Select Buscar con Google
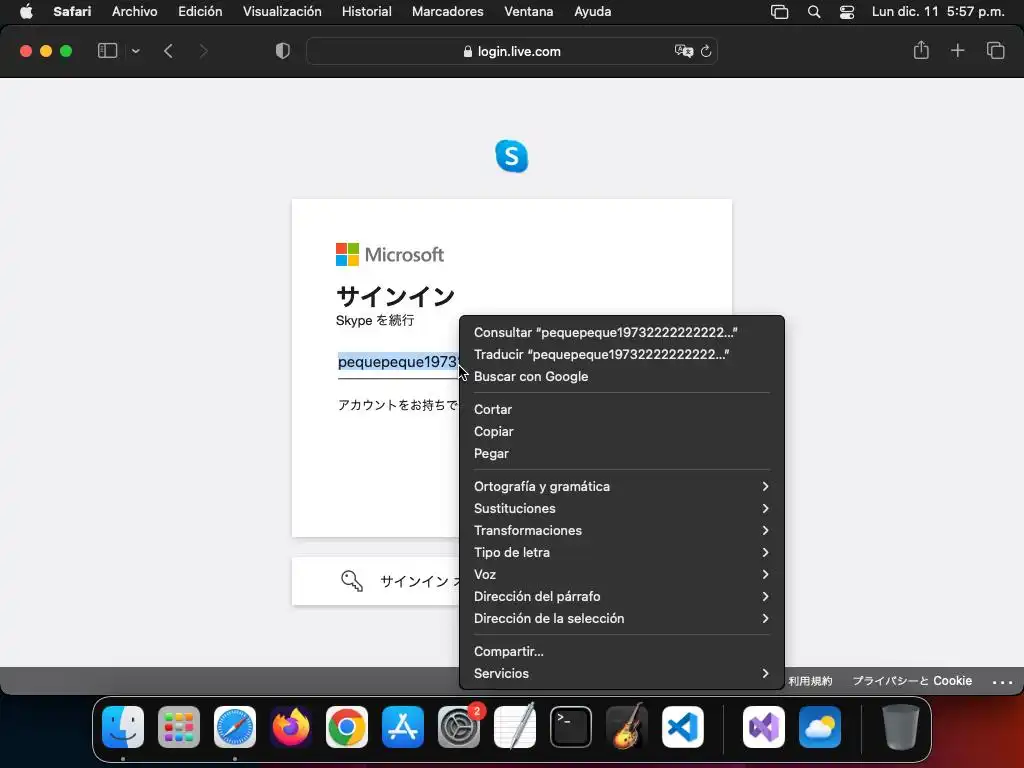The height and width of the screenshot is (768, 1024). pyautogui.click(x=622, y=377)
